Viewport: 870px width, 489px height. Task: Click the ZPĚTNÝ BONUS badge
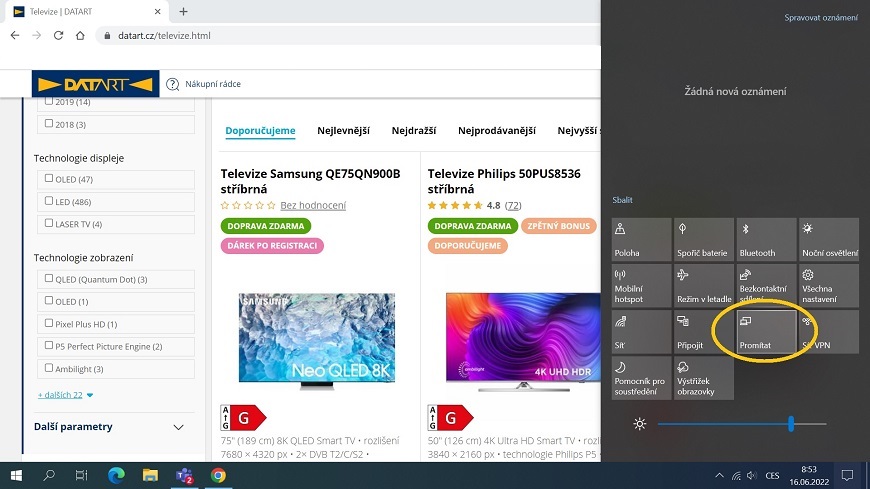[x=558, y=226]
